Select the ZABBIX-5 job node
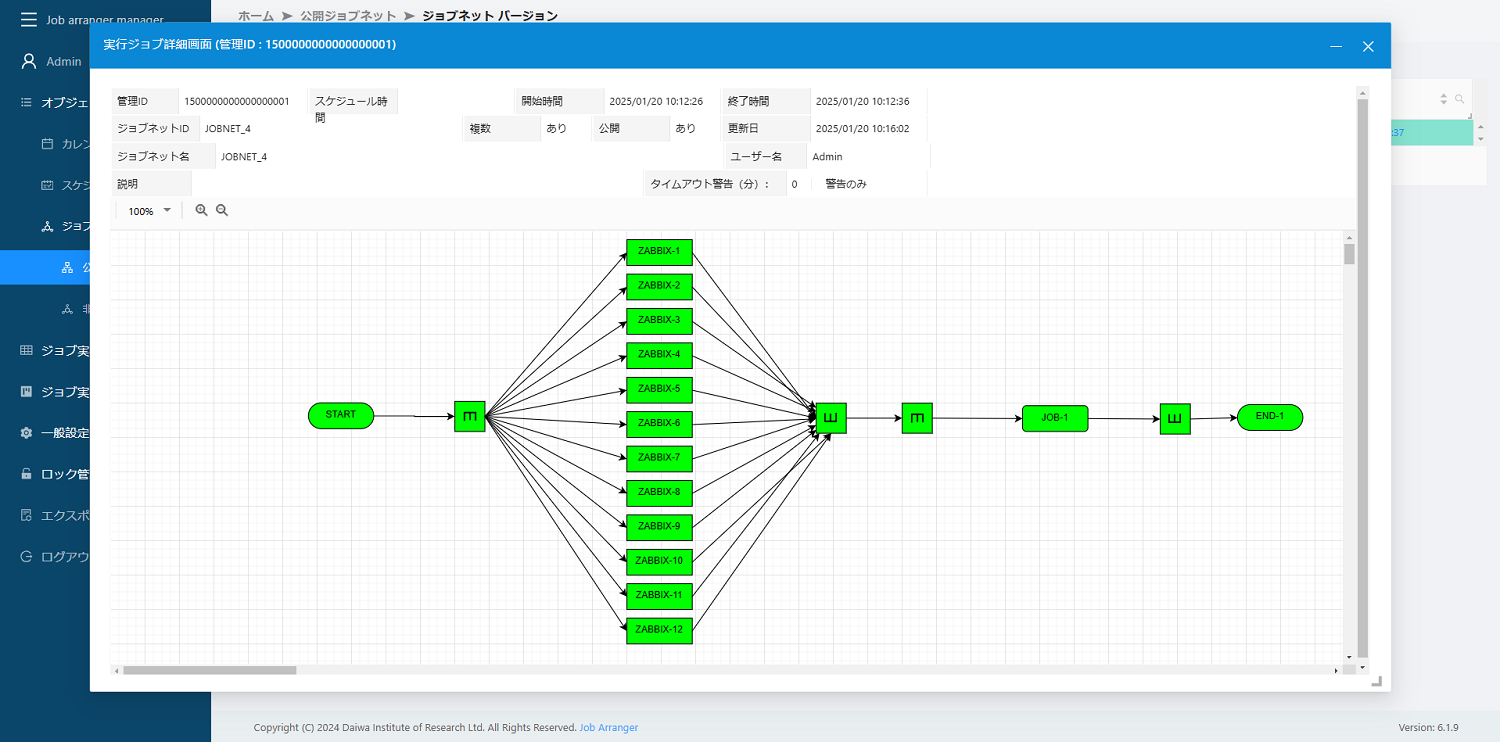The height and width of the screenshot is (742, 1500). [659, 390]
